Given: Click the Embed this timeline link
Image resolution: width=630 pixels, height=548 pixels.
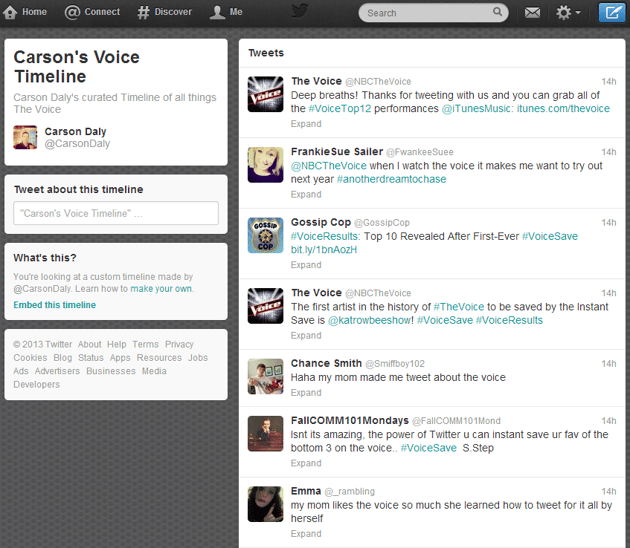Looking at the screenshot, I should [55, 305].
